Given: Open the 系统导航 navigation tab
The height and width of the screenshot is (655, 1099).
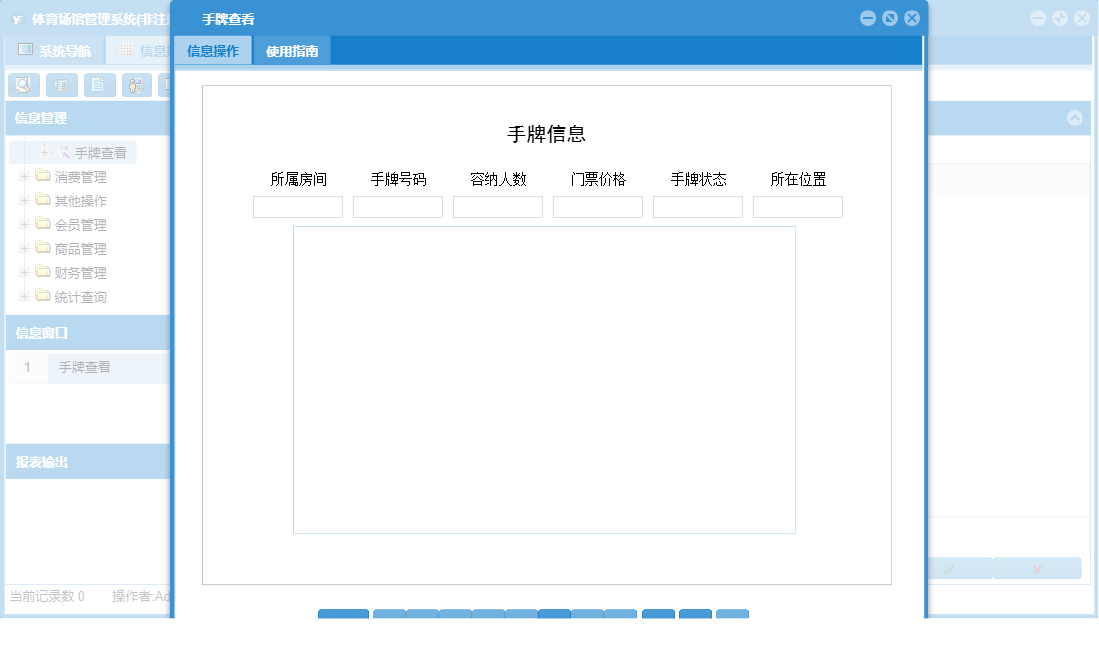Looking at the screenshot, I should pos(60,49).
